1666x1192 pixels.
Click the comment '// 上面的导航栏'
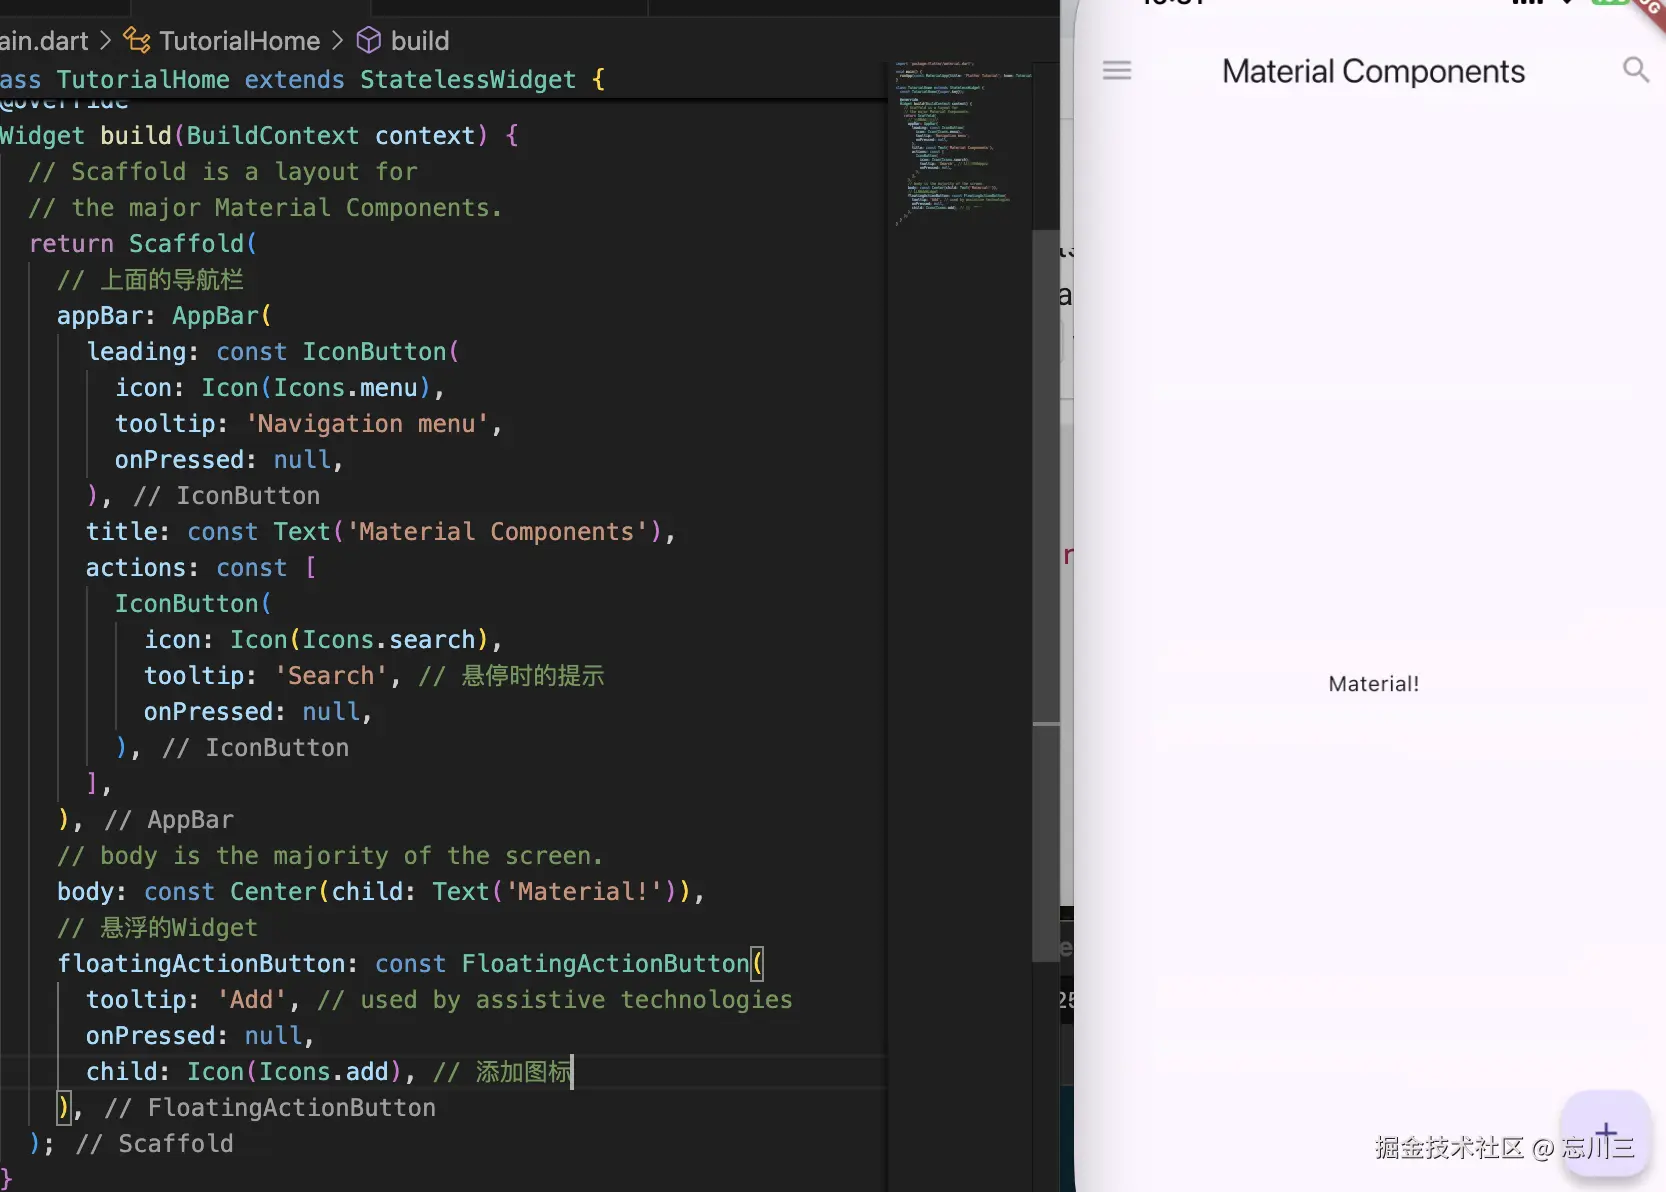pos(150,280)
